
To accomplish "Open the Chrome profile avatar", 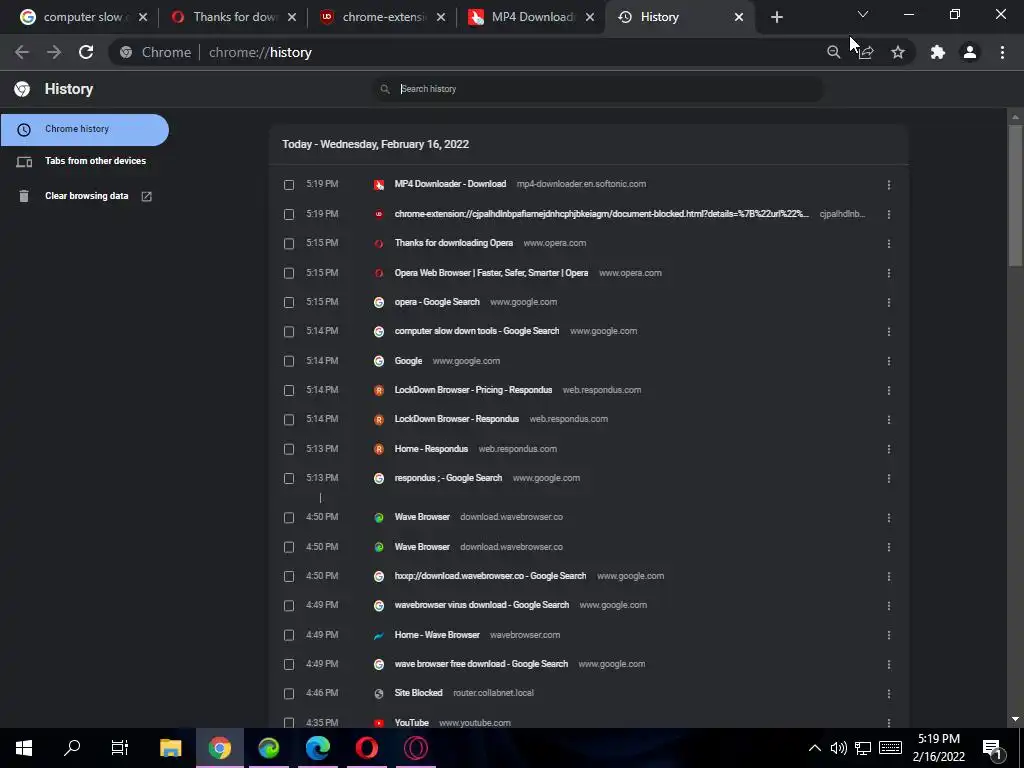I will [x=970, y=52].
